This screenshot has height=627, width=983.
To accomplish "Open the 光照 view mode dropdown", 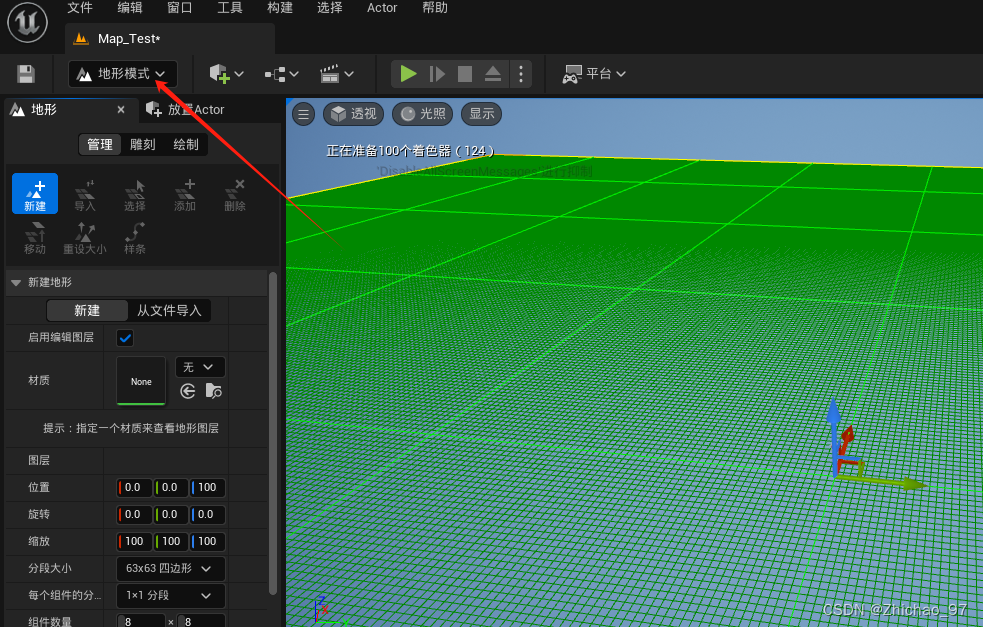I will tap(423, 114).
